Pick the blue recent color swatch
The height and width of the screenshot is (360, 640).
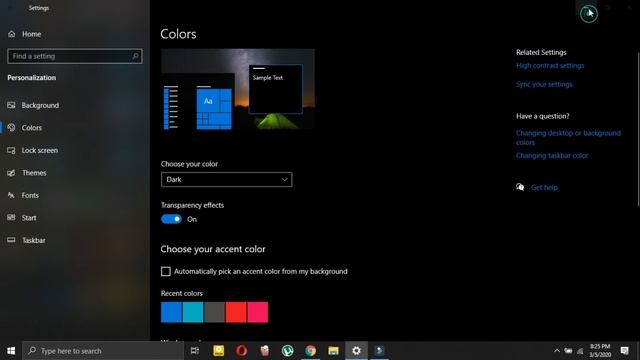point(171,312)
